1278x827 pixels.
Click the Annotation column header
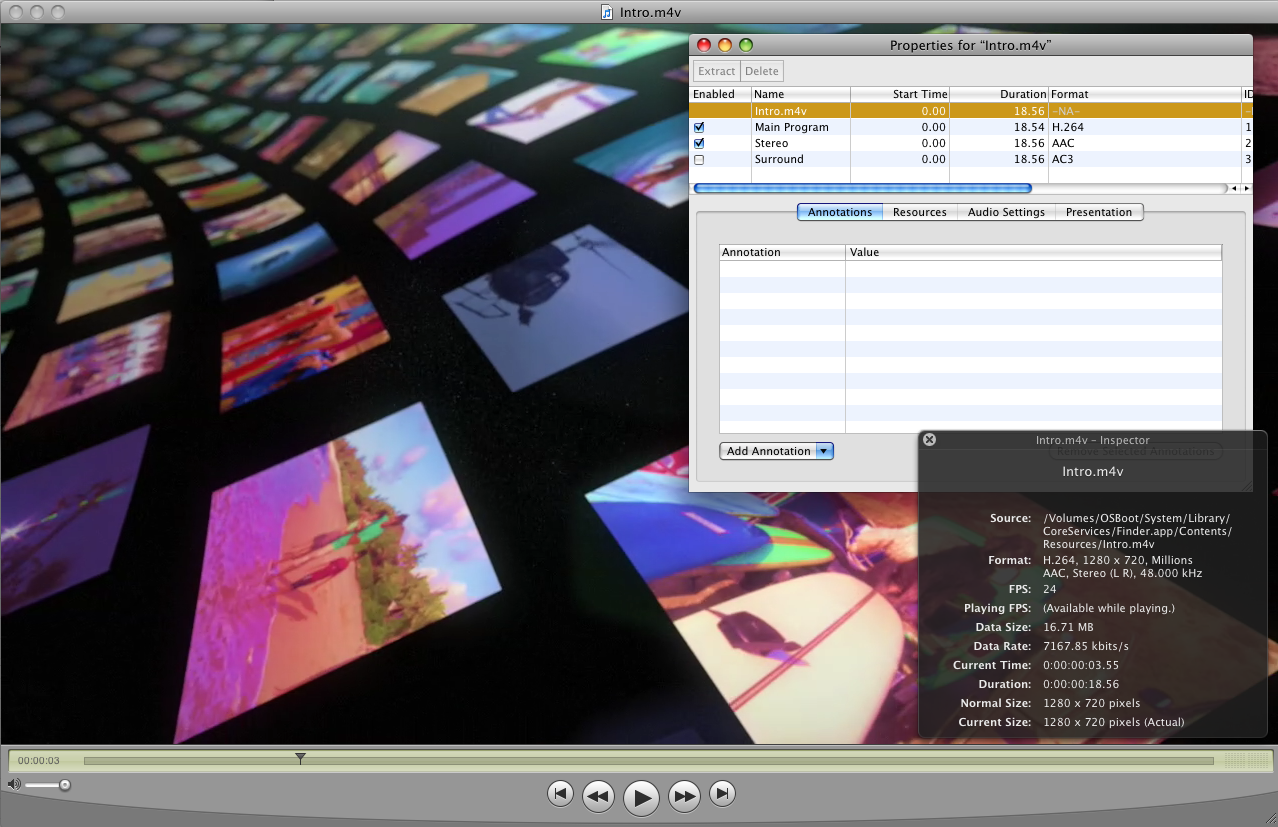coord(783,252)
